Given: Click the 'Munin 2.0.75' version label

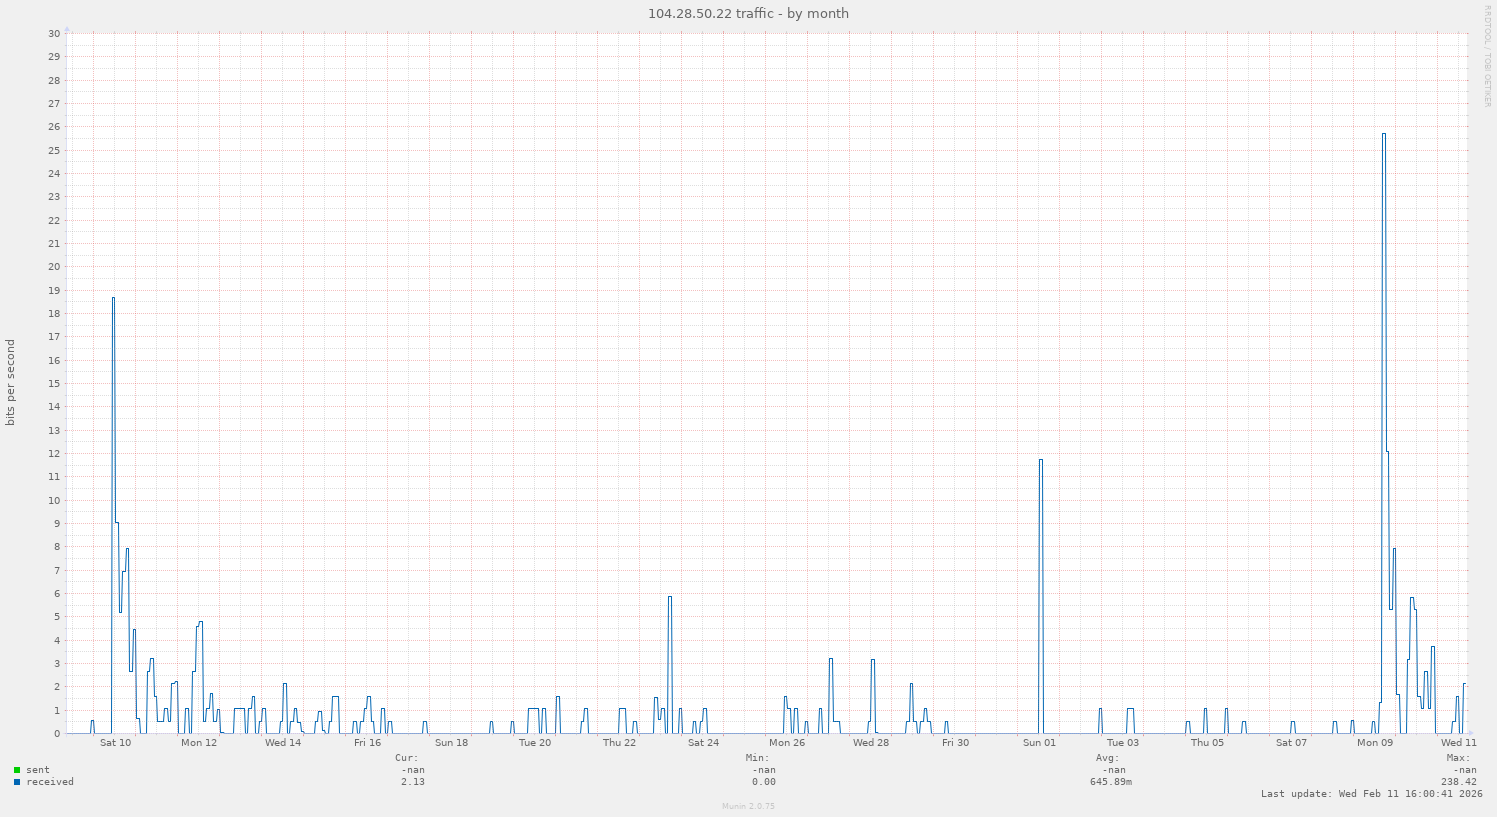Looking at the screenshot, I should click(x=748, y=807).
